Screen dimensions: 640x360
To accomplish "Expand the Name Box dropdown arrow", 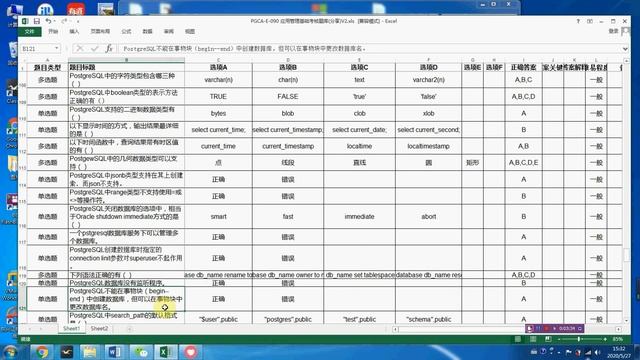I will 57,49.
